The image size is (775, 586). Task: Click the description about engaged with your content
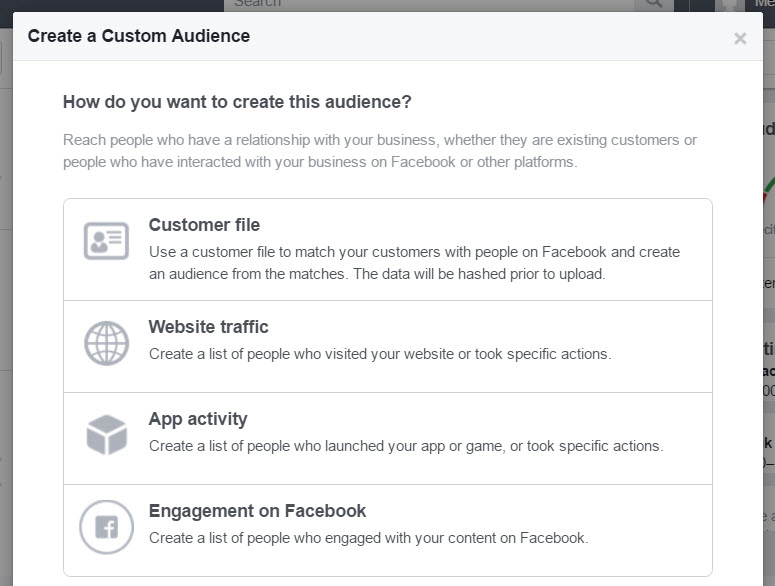(x=368, y=538)
